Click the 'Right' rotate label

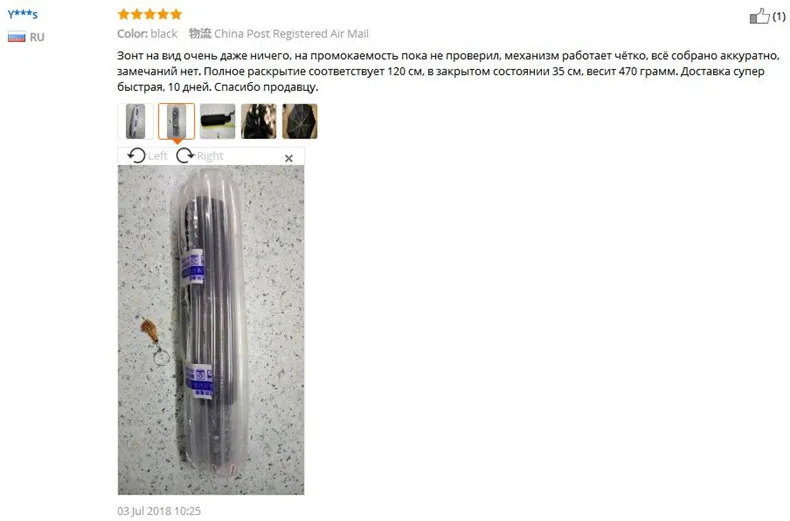210,156
